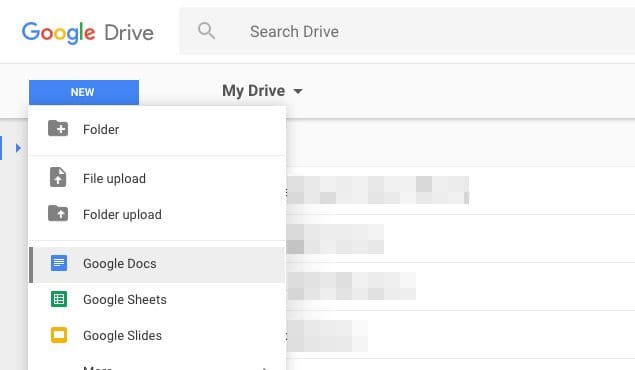Viewport: 635px width, 370px height.
Task: Click the blue NEW button
Action: (x=84, y=92)
